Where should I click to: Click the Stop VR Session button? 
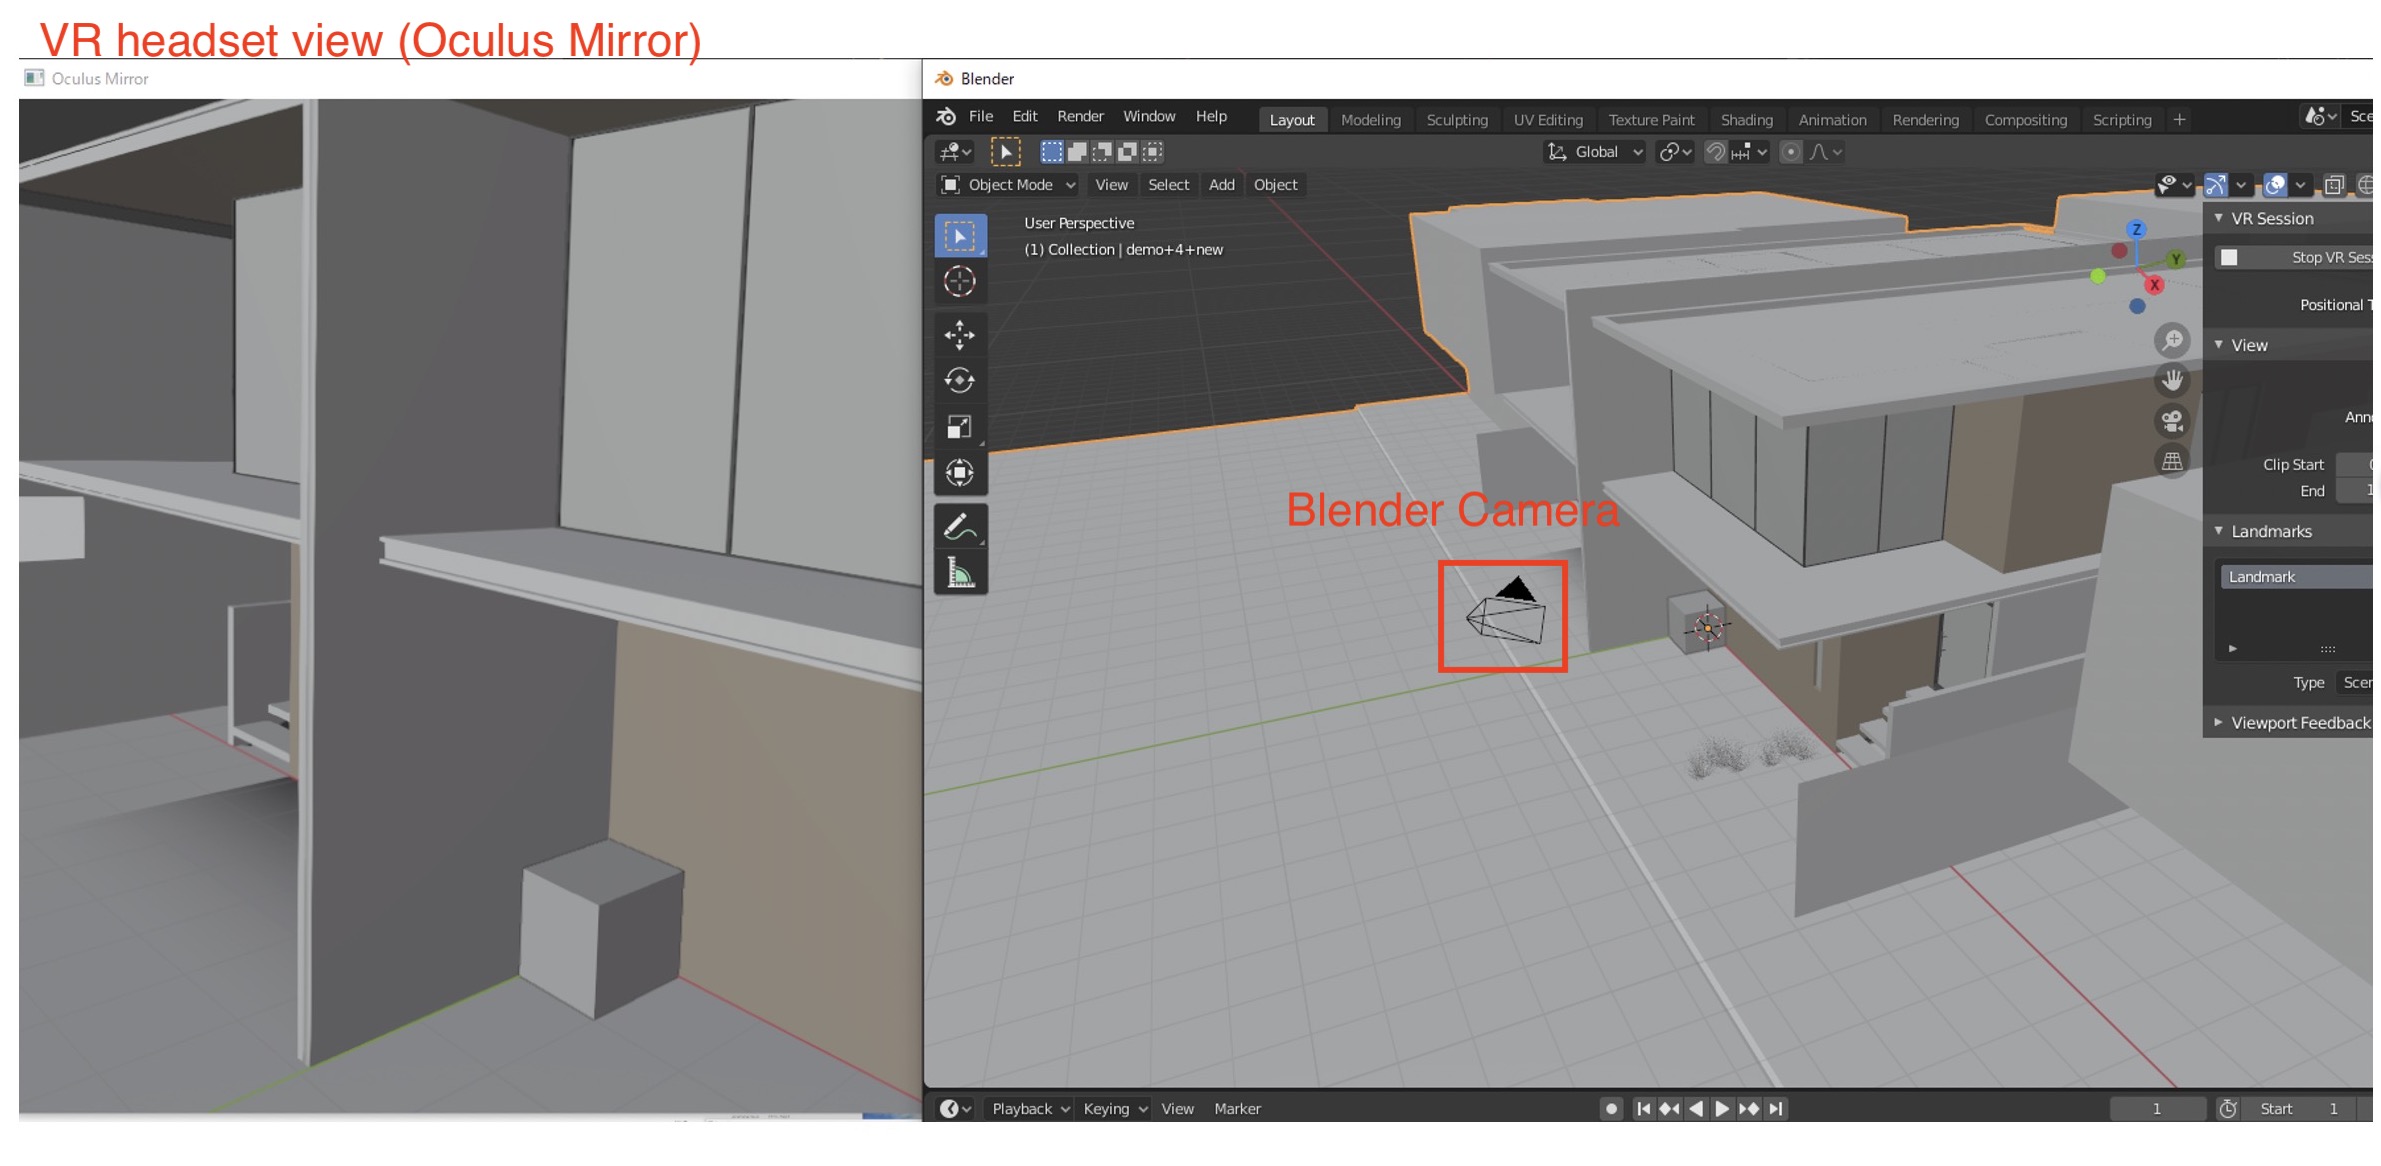[x=2294, y=258]
